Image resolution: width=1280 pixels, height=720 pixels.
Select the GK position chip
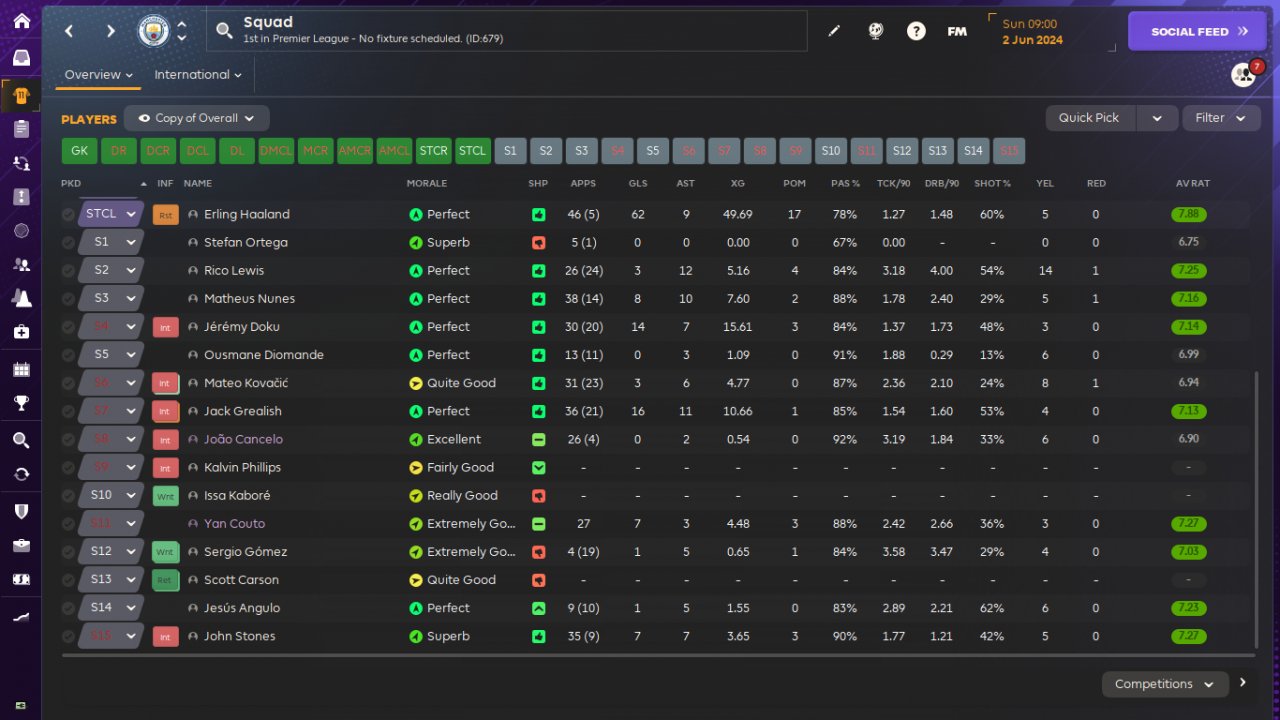(80, 151)
